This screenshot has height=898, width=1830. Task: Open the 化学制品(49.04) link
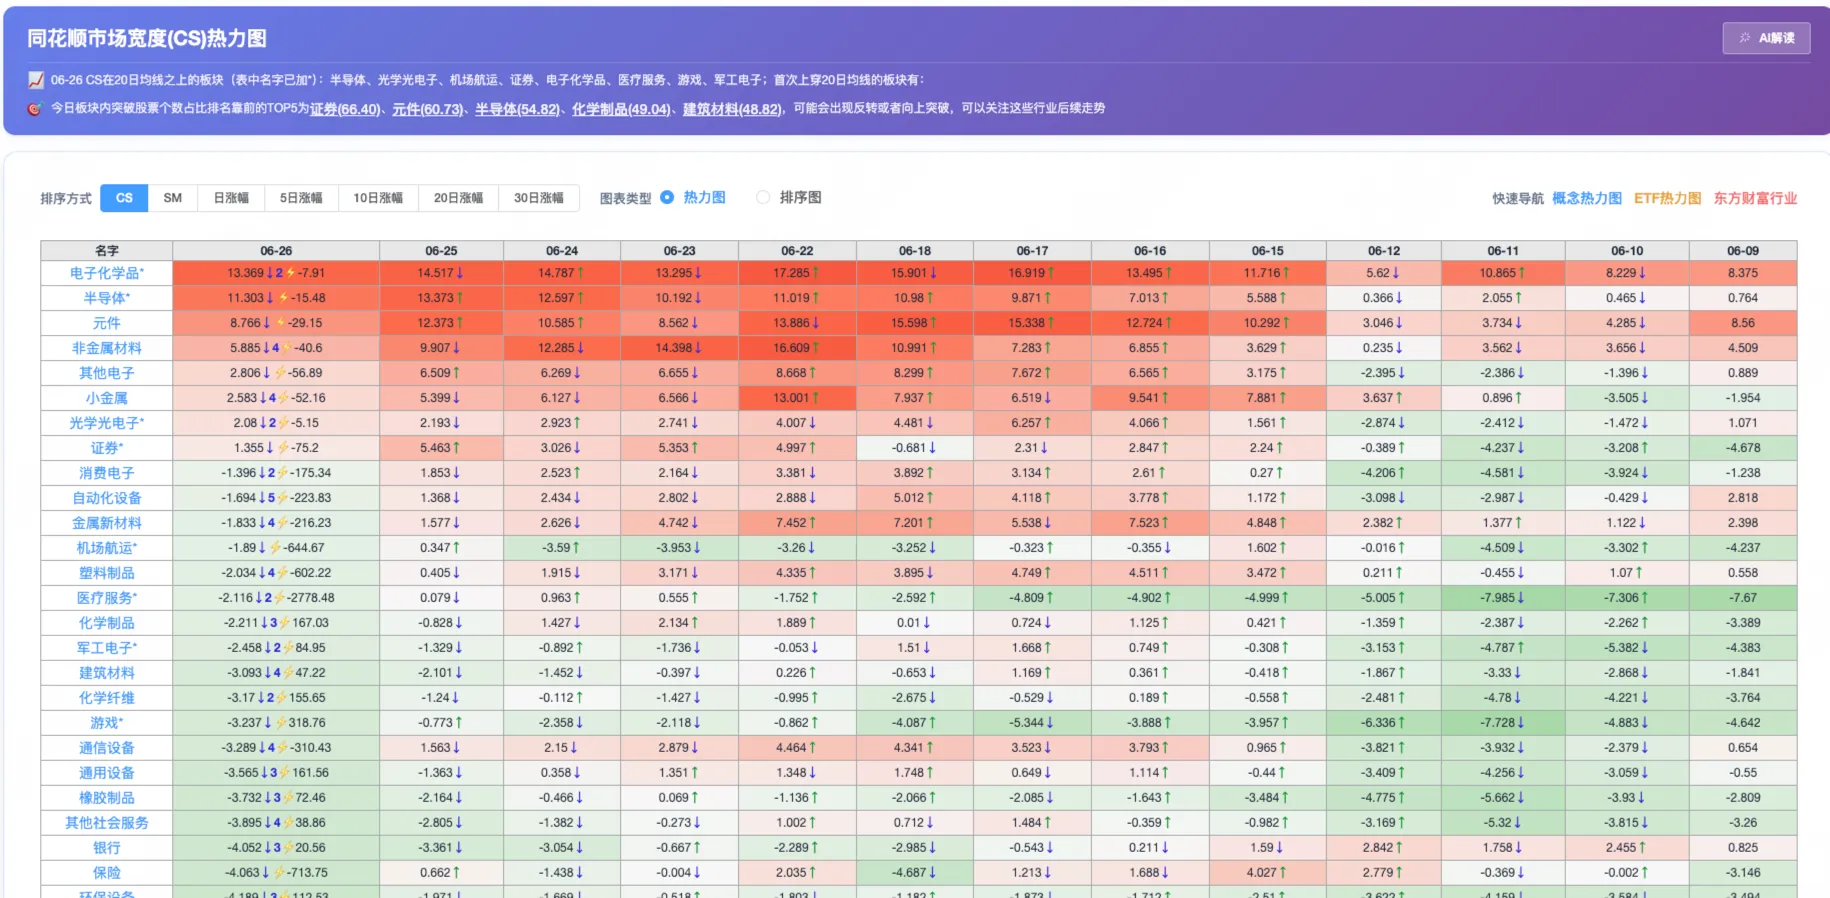(621, 109)
